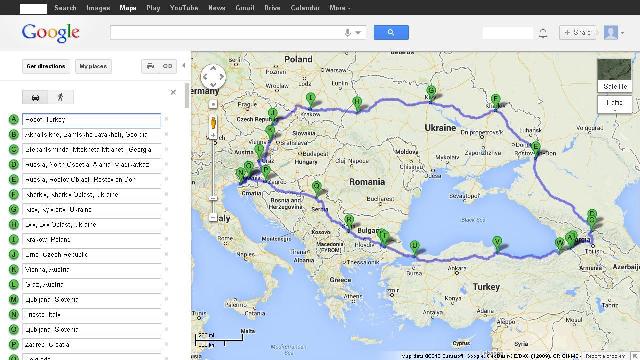
Task: Collapse the left directions panel arrow
Action: click(184, 66)
